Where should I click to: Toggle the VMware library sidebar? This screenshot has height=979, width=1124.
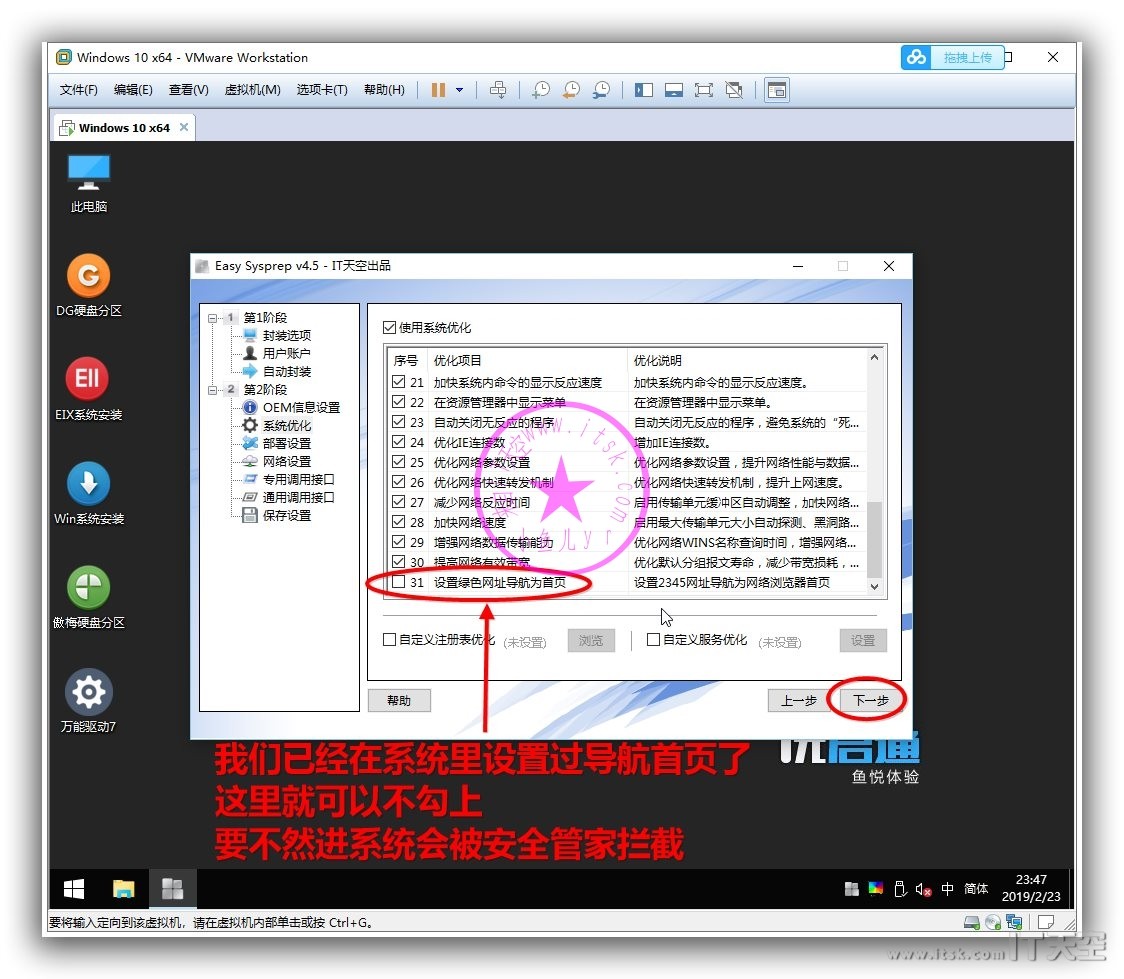click(644, 90)
